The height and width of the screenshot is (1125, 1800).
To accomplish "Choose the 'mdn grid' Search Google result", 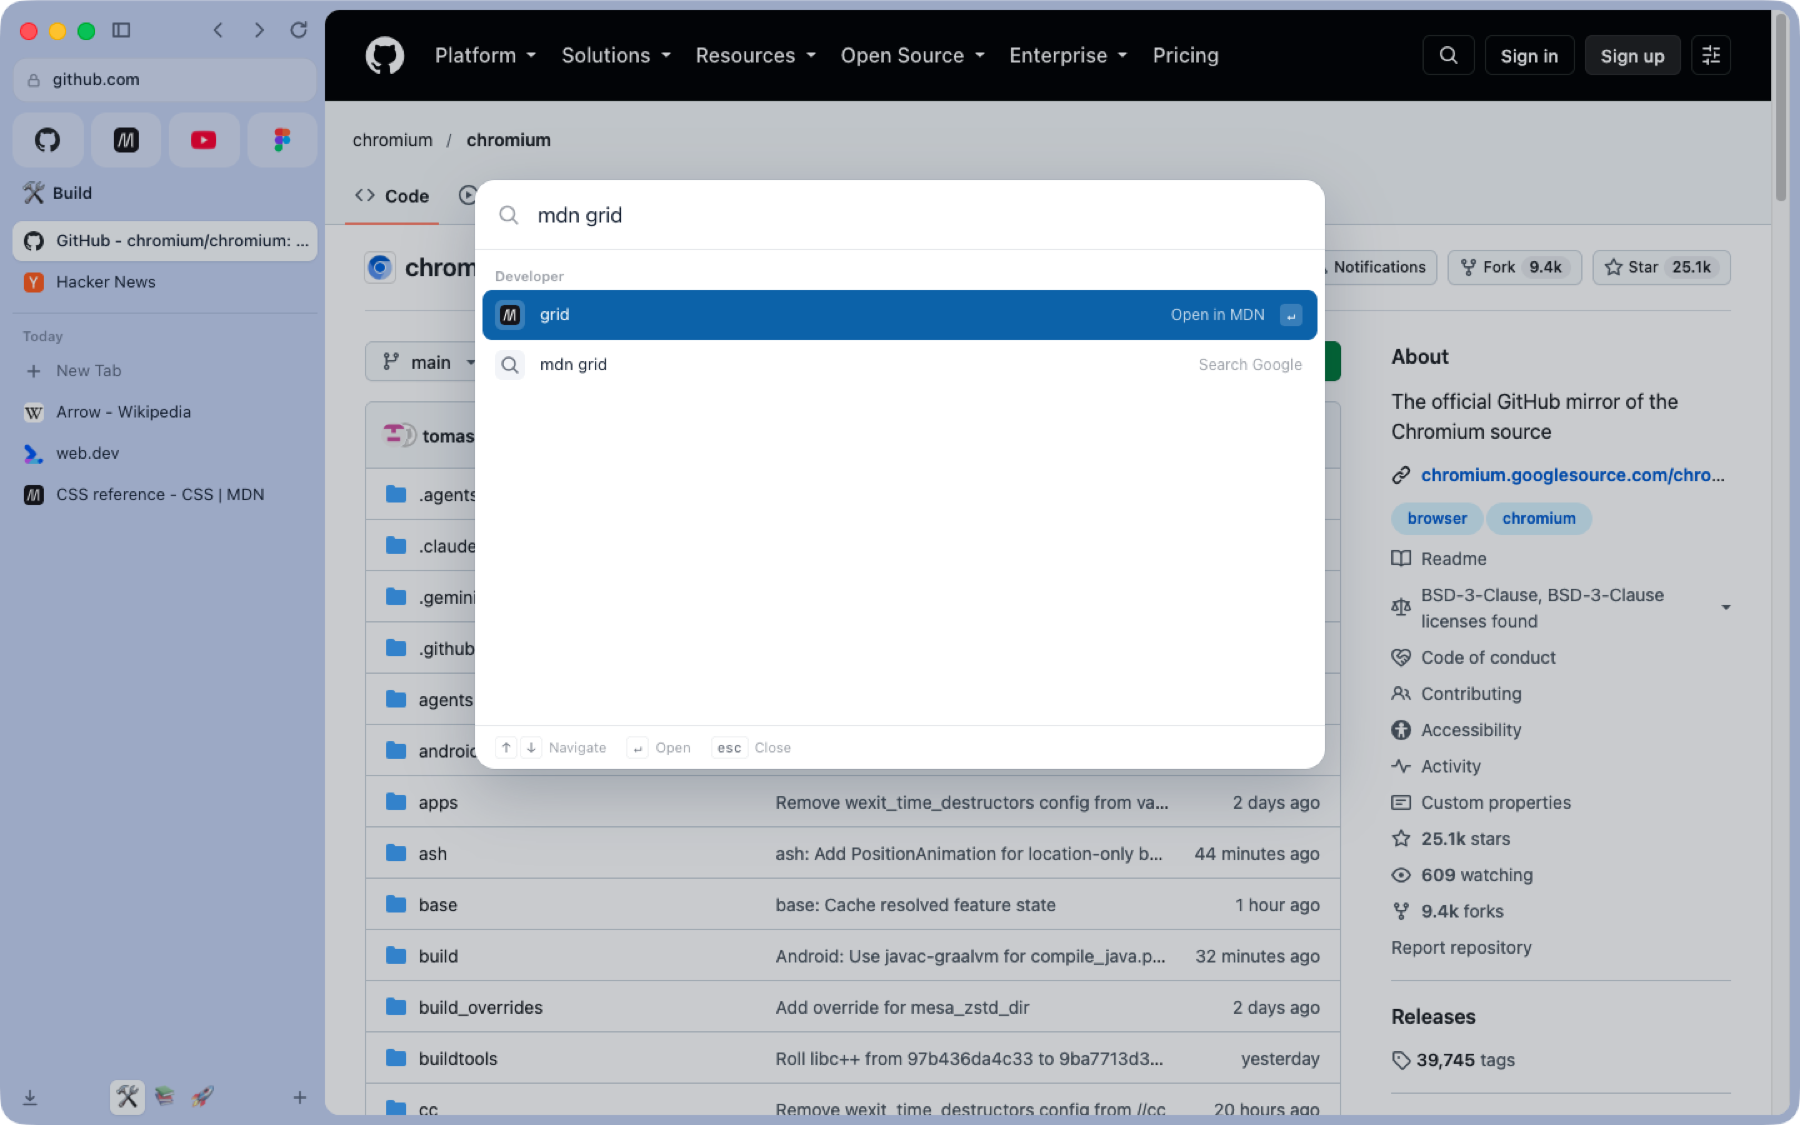I will pos(900,365).
